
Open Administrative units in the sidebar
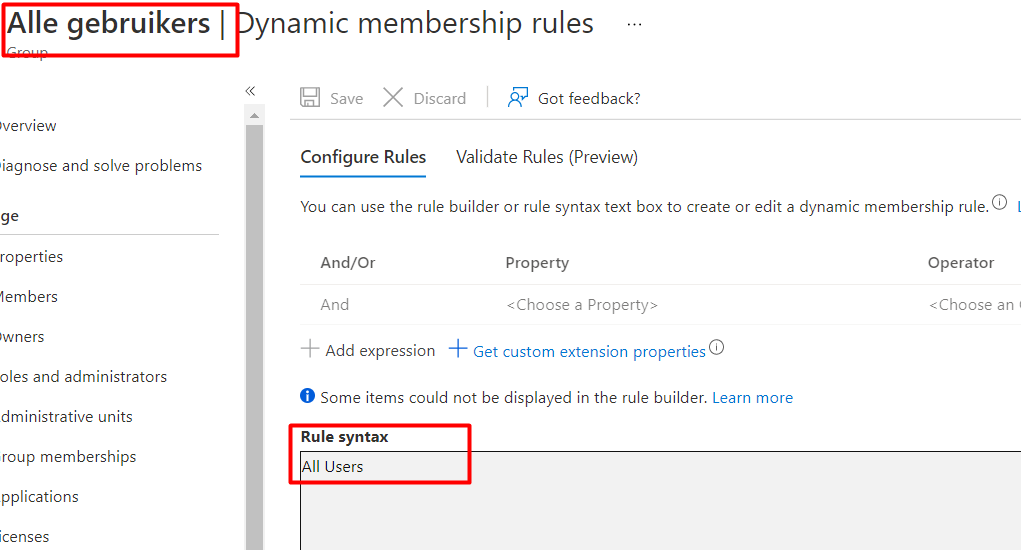click(x=66, y=417)
